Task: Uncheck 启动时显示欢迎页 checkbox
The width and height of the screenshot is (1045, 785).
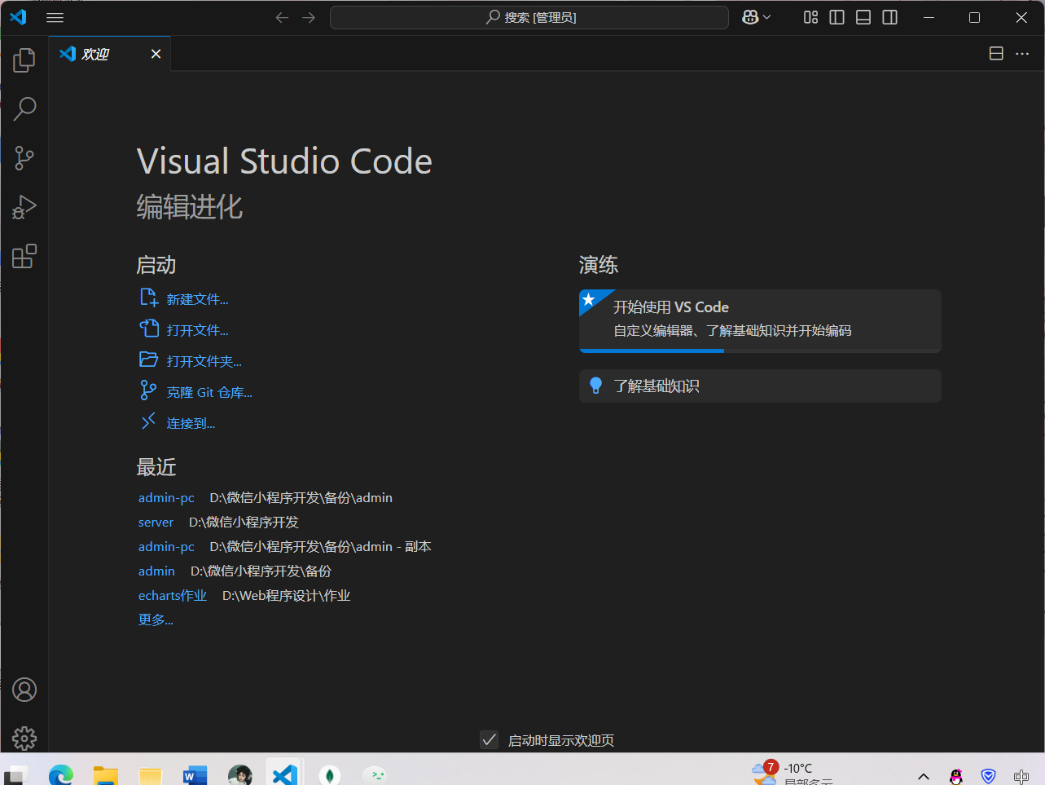Action: coord(489,740)
